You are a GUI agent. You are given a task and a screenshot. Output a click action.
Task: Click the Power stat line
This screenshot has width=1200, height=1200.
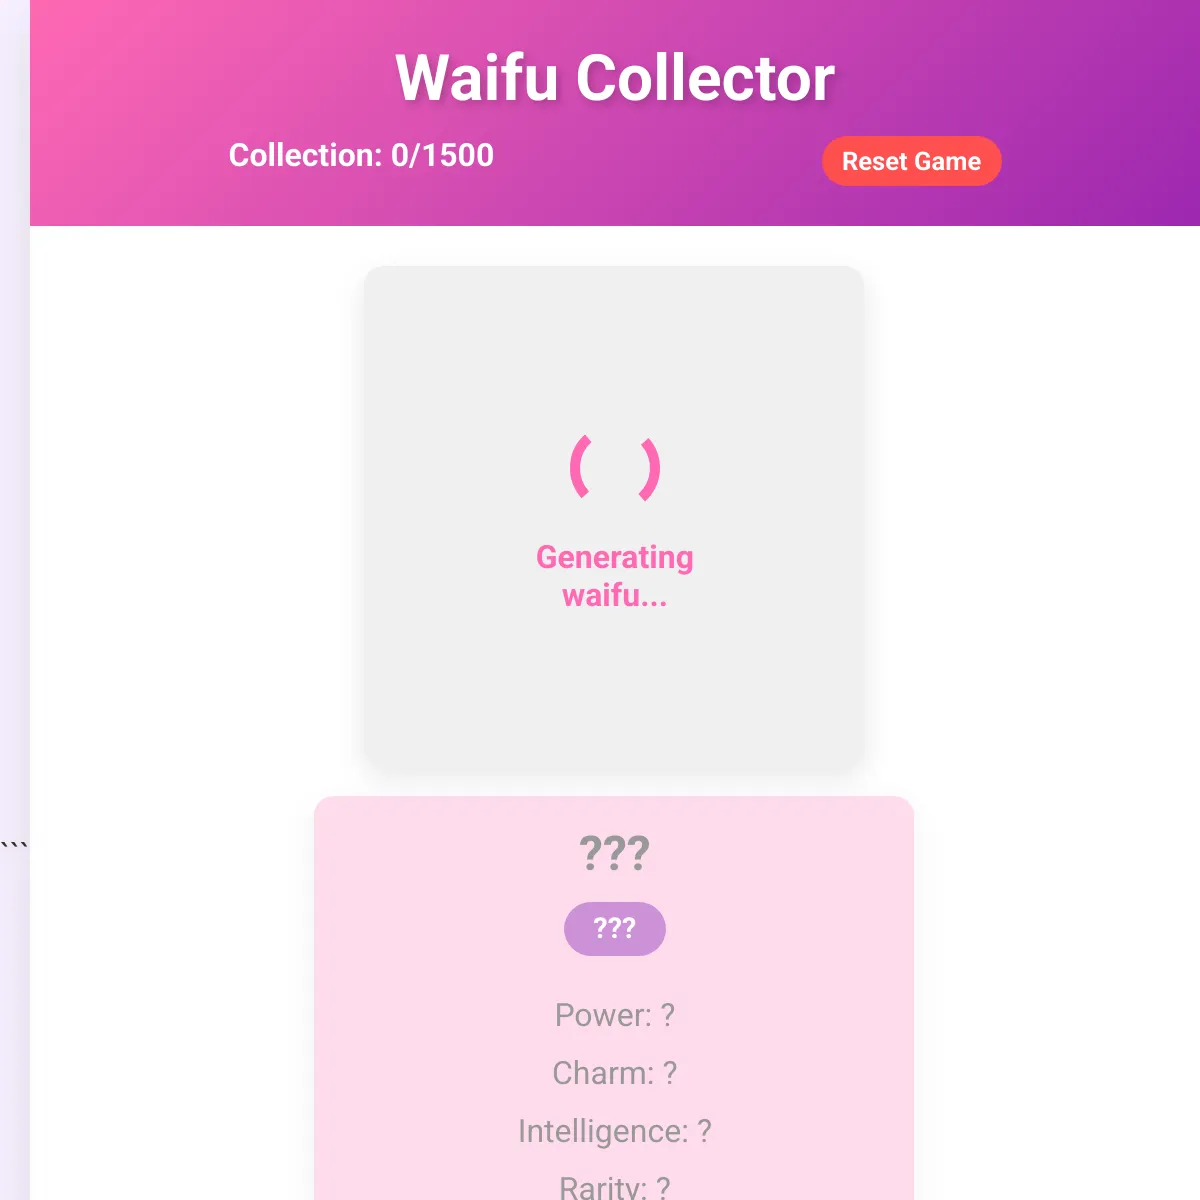click(614, 1015)
